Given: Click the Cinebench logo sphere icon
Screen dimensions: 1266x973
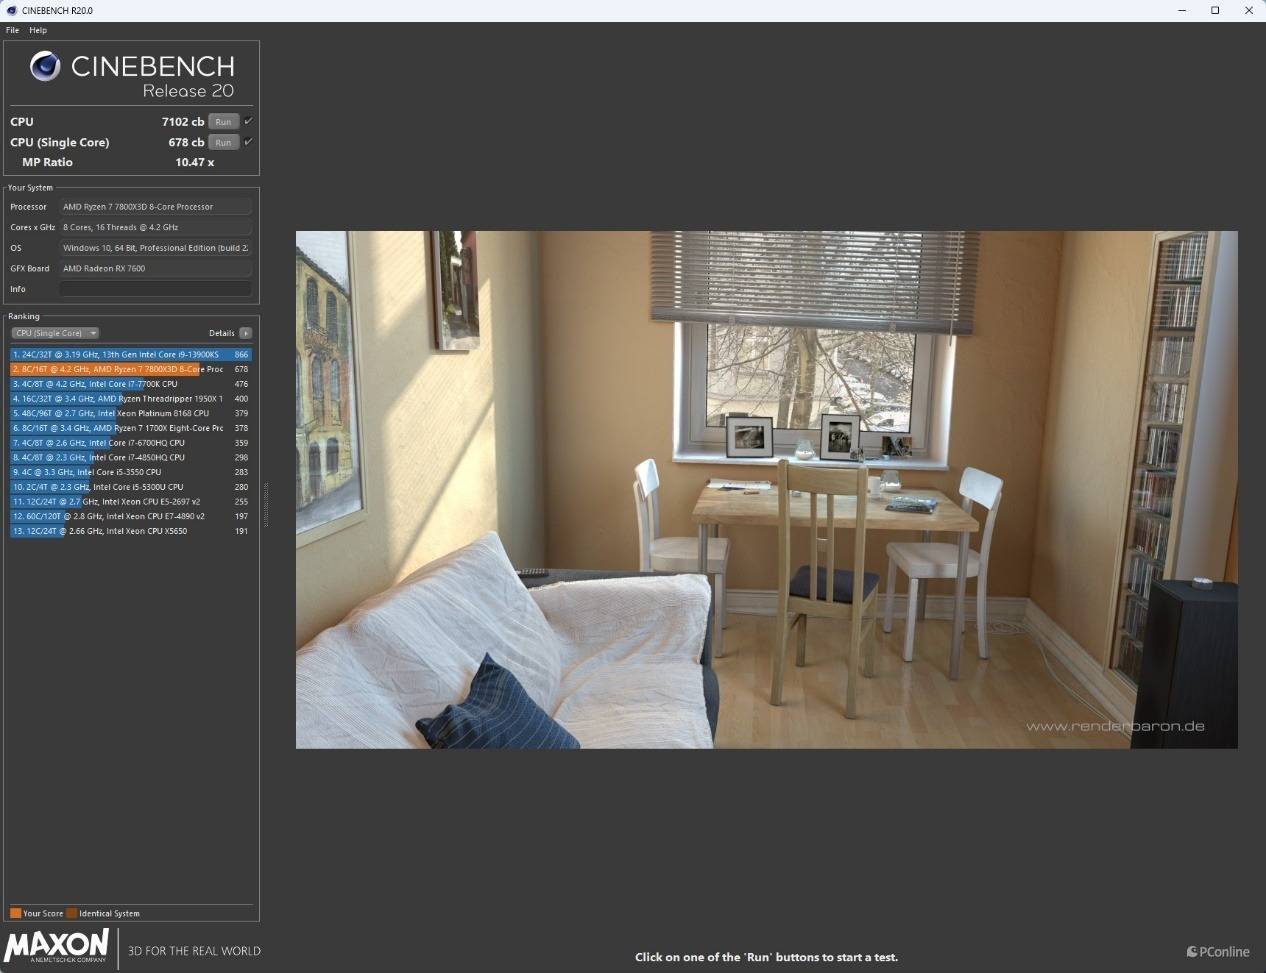Looking at the screenshot, I should pyautogui.click(x=45, y=66).
